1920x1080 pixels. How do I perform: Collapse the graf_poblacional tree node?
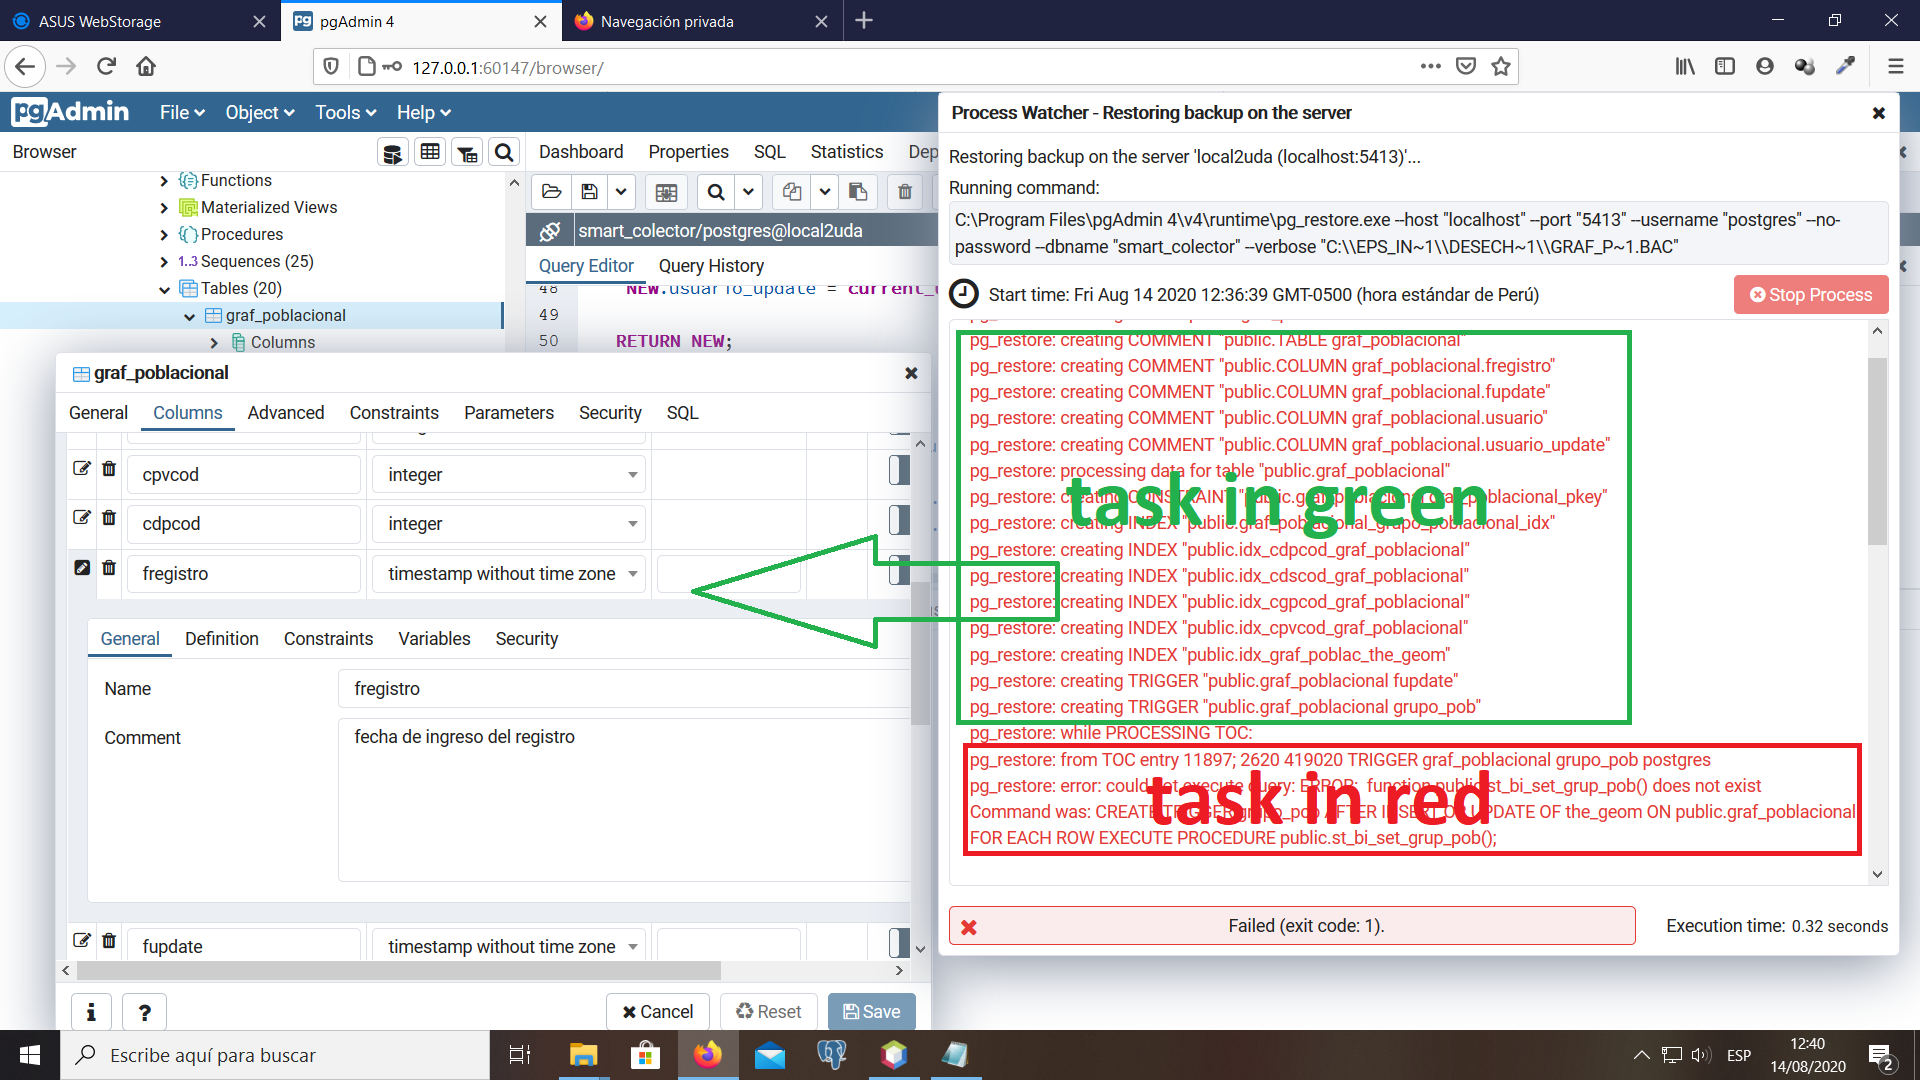pyautogui.click(x=189, y=316)
